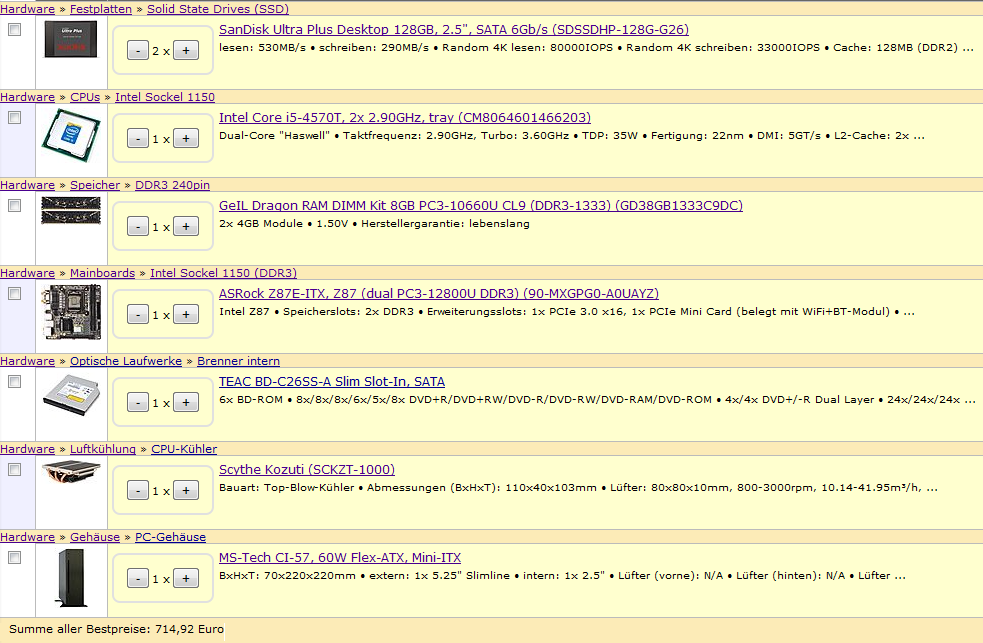Open SanDisk Ultra Plus Desktop 128GB product link
The height and width of the screenshot is (643, 983).
pos(454,29)
